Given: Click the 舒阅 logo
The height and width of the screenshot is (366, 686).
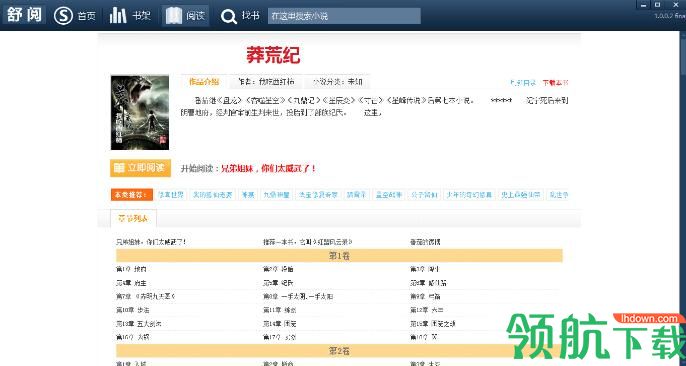Looking at the screenshot, I should (x=24, y=14).
